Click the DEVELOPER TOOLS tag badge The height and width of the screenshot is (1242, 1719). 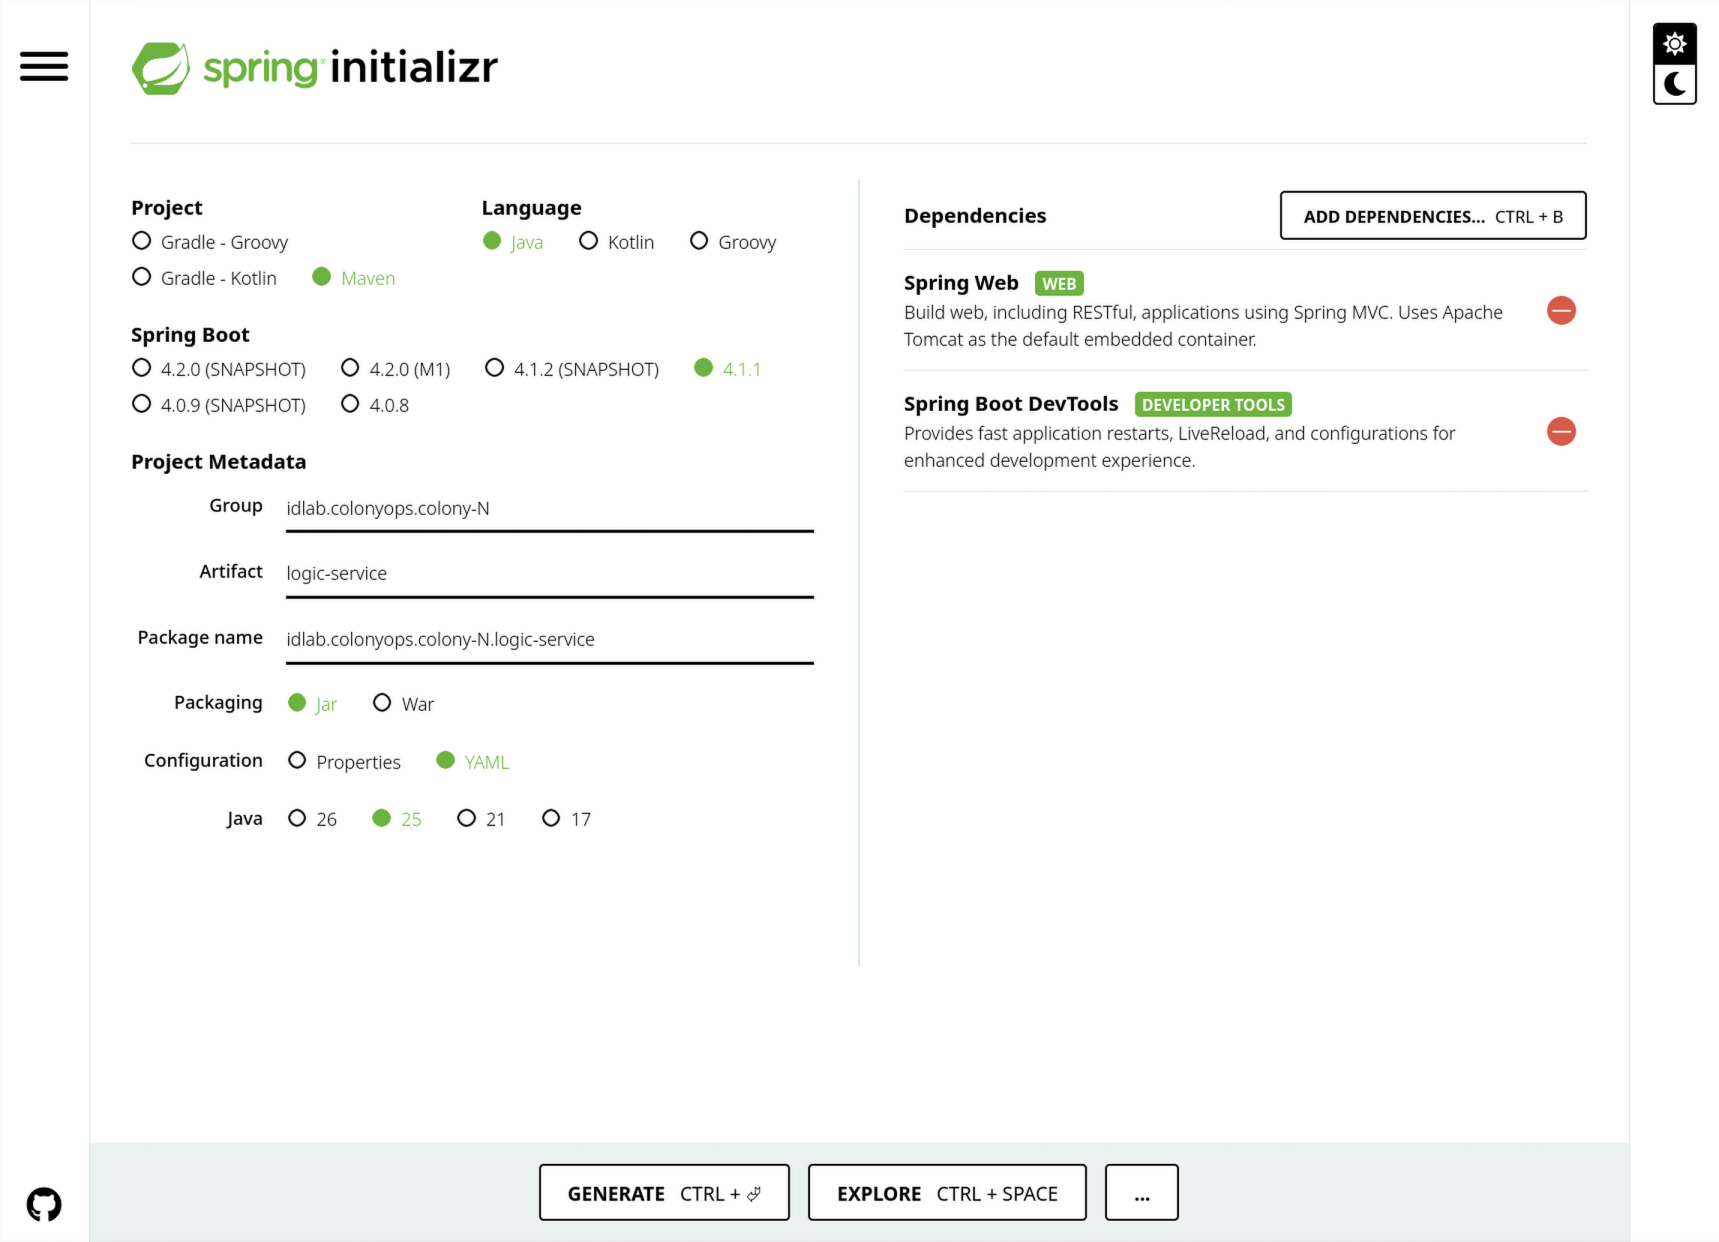point(1213,405)
